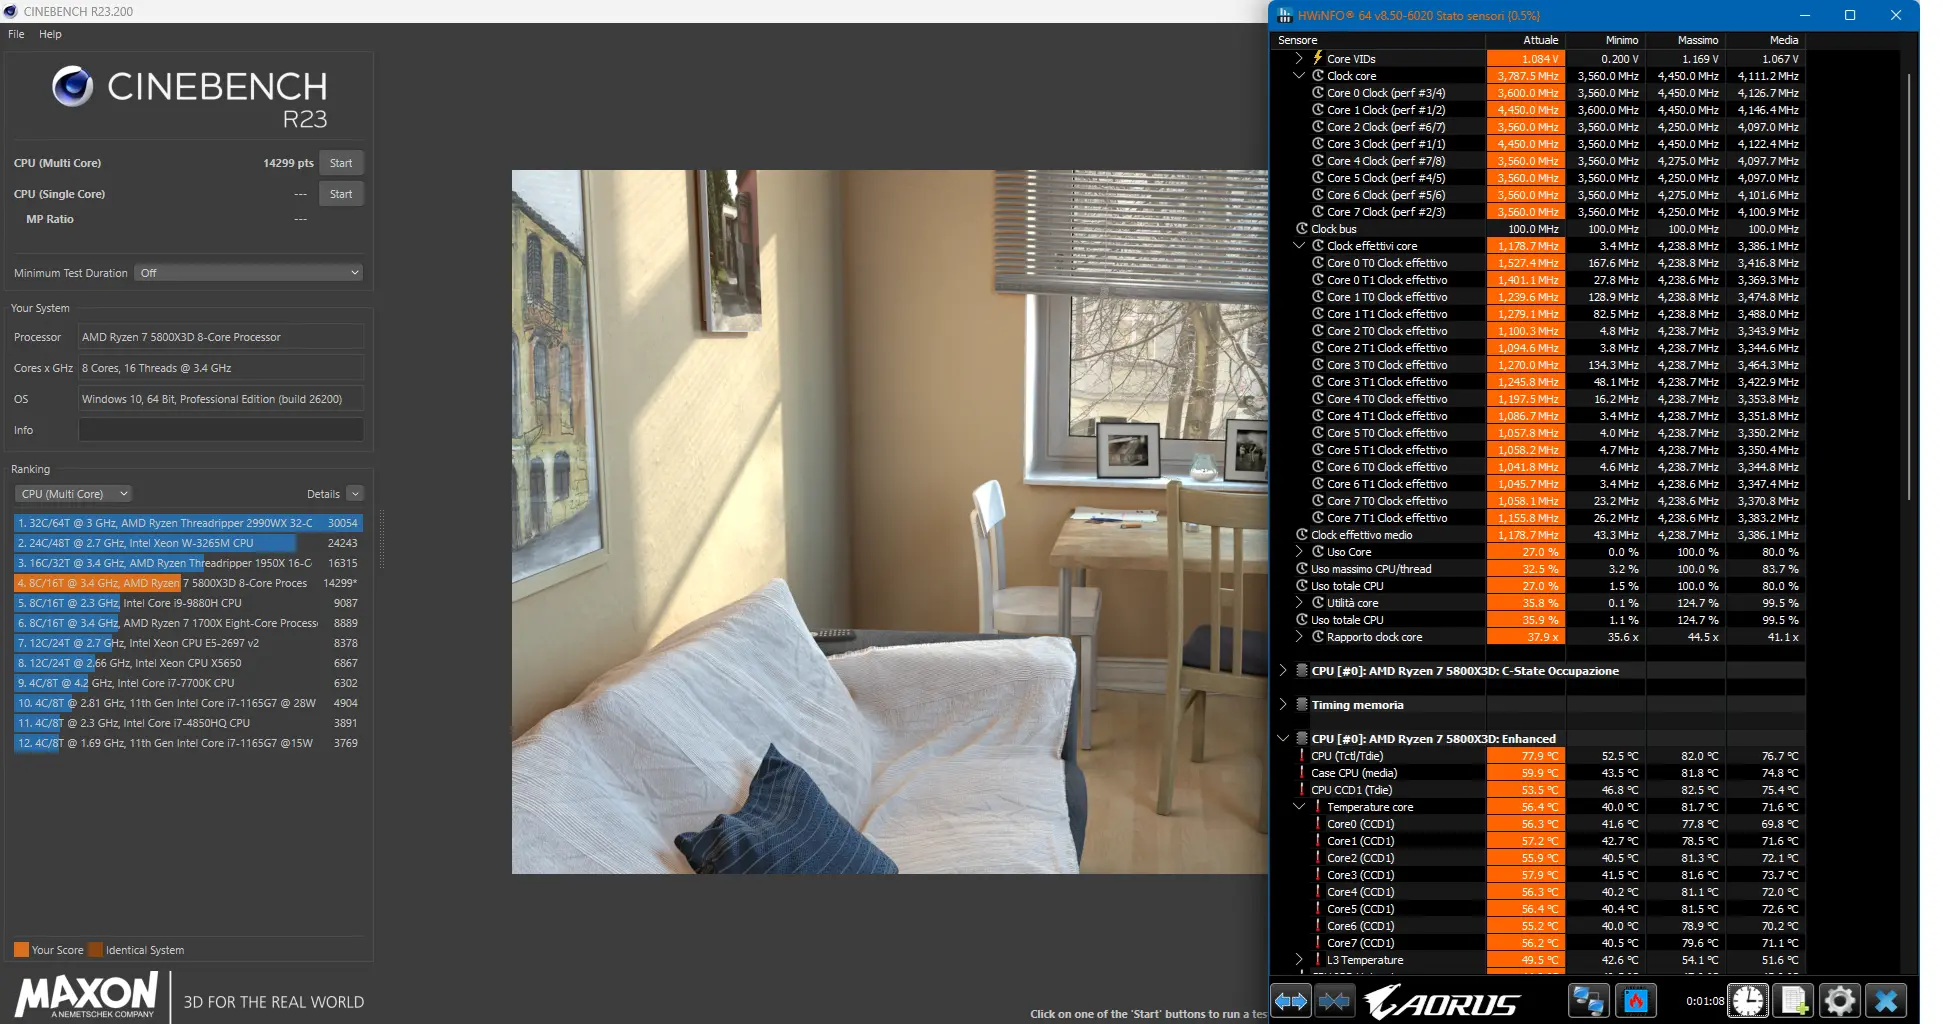The image size is (1943, 1024).
Task: Click the icon beside Uso massimo CPU/thread
Action: 1302,568
